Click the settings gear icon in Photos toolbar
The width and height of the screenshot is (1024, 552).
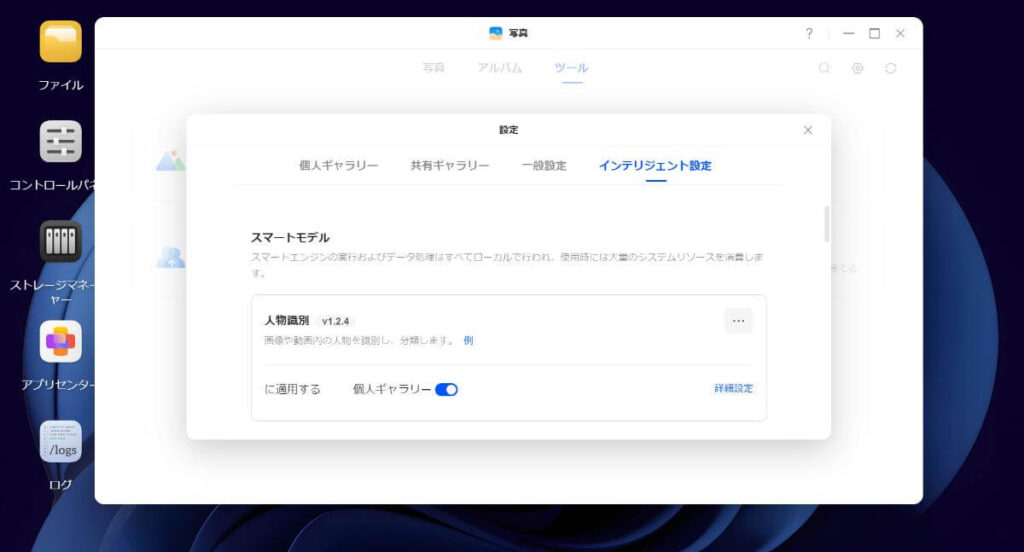coord(857,68)
